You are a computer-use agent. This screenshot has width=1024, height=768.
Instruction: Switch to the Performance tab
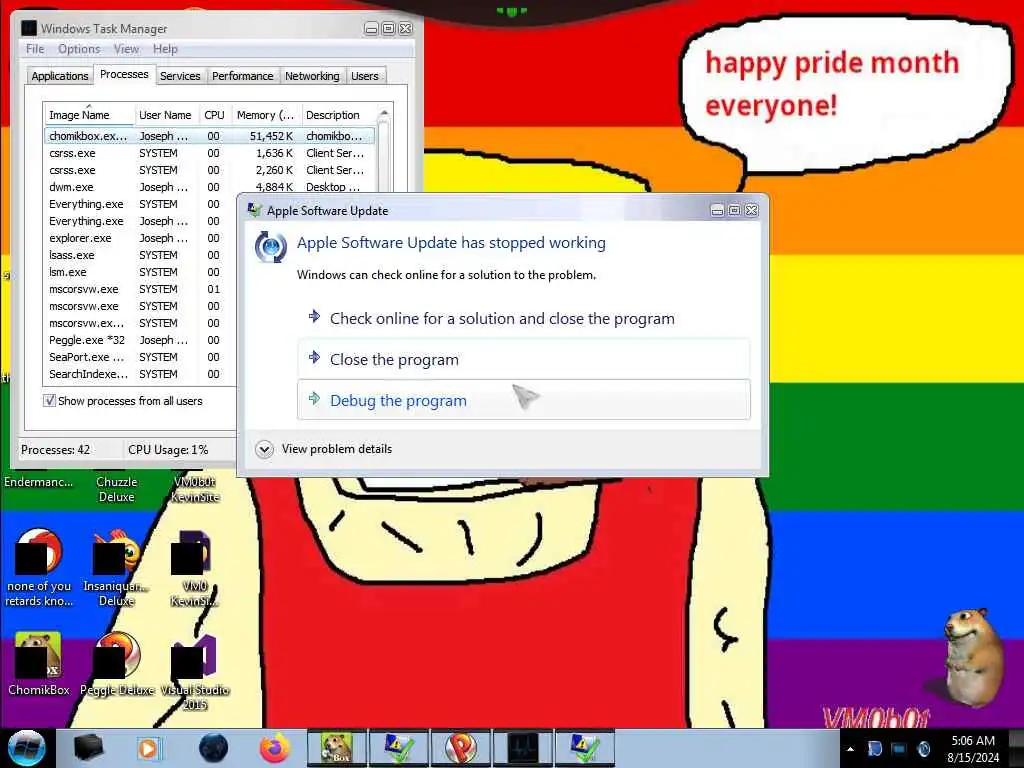point(242,76)
